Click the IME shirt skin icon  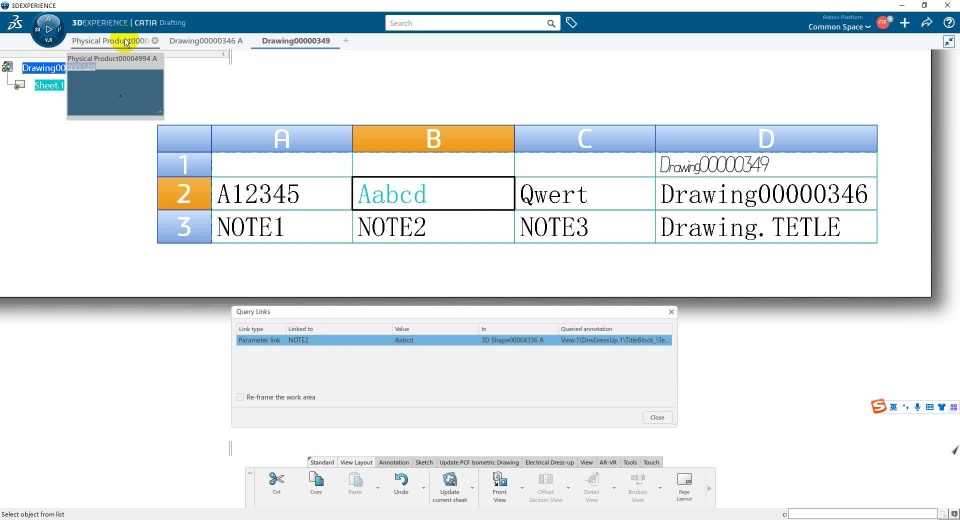(x=942, y=407)
